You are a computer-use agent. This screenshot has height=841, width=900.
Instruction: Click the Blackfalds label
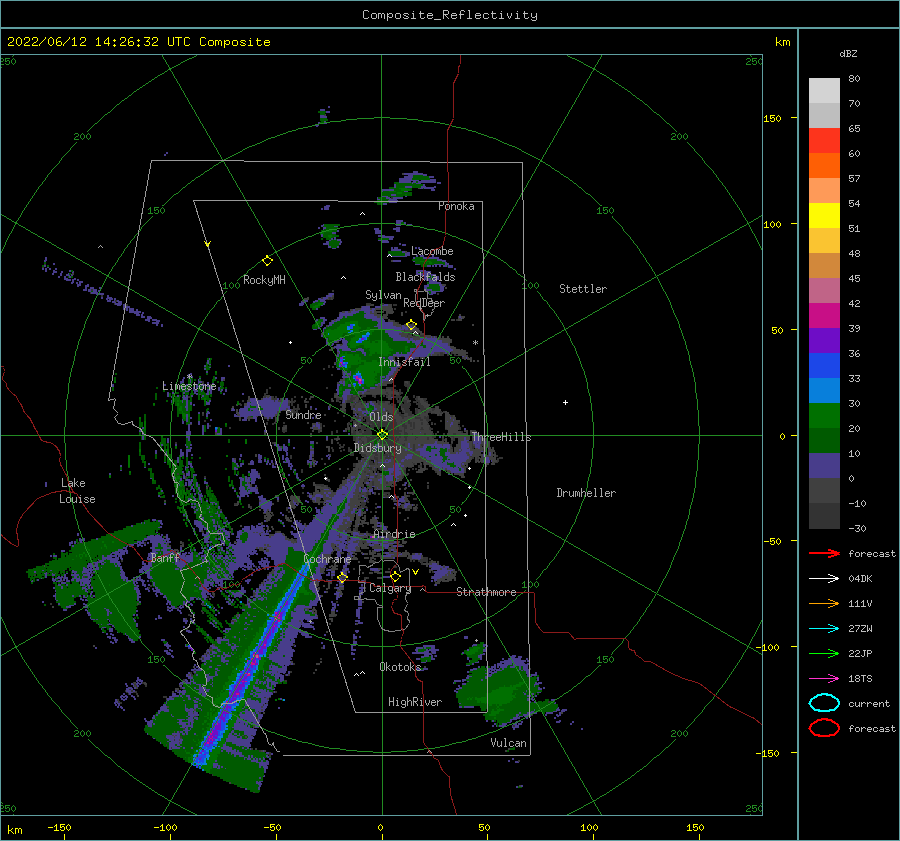pyautogui.click(x=425, y=277)
